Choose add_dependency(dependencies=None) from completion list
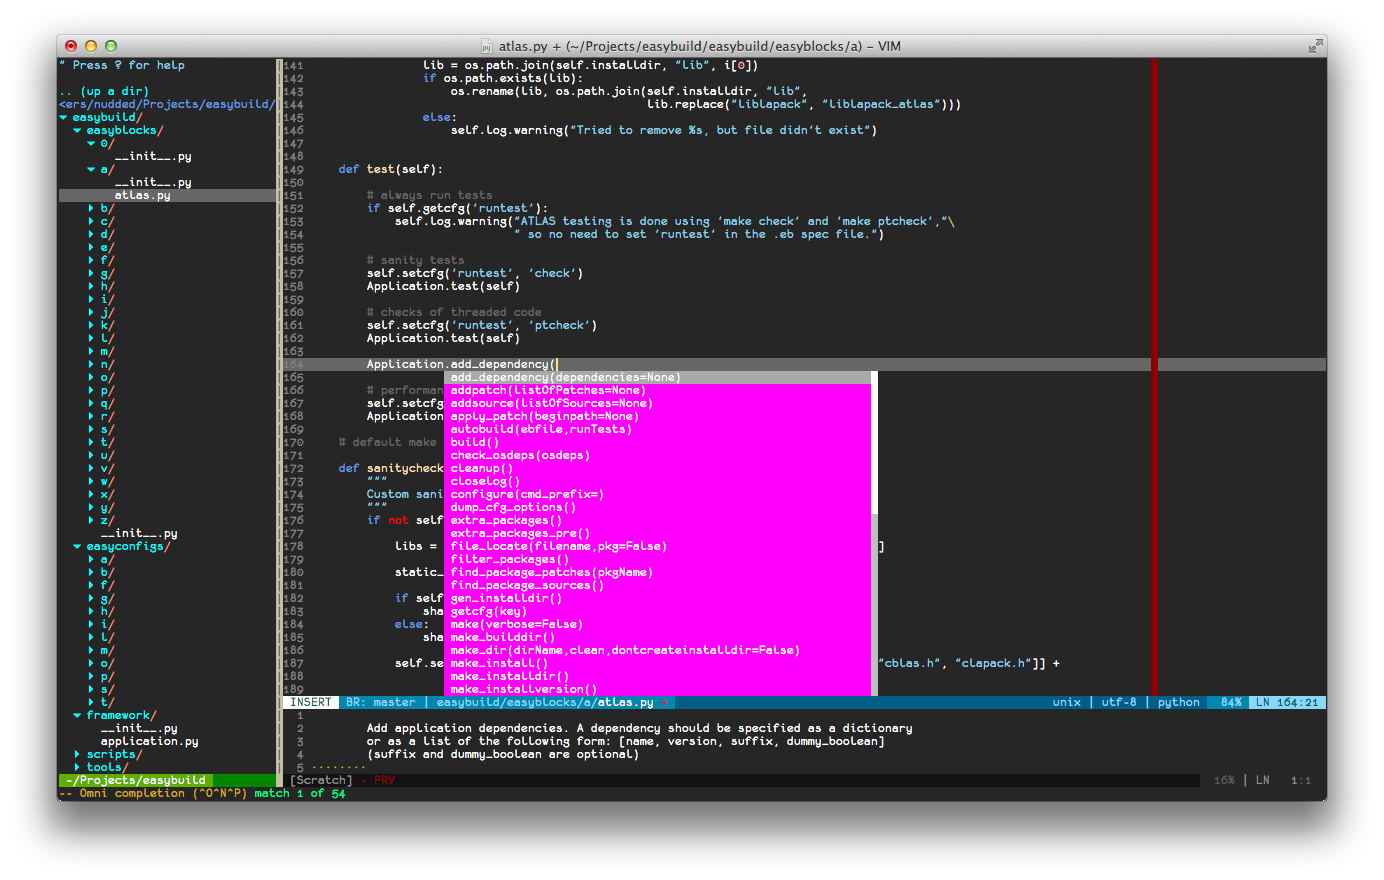The image size is (1384, 880). tap(565, 377)
